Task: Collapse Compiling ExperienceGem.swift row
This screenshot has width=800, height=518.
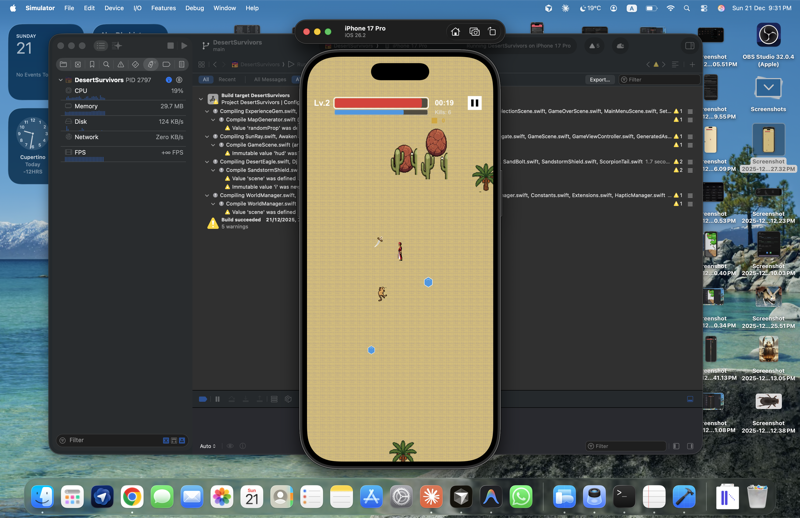Action: (208, 111)
